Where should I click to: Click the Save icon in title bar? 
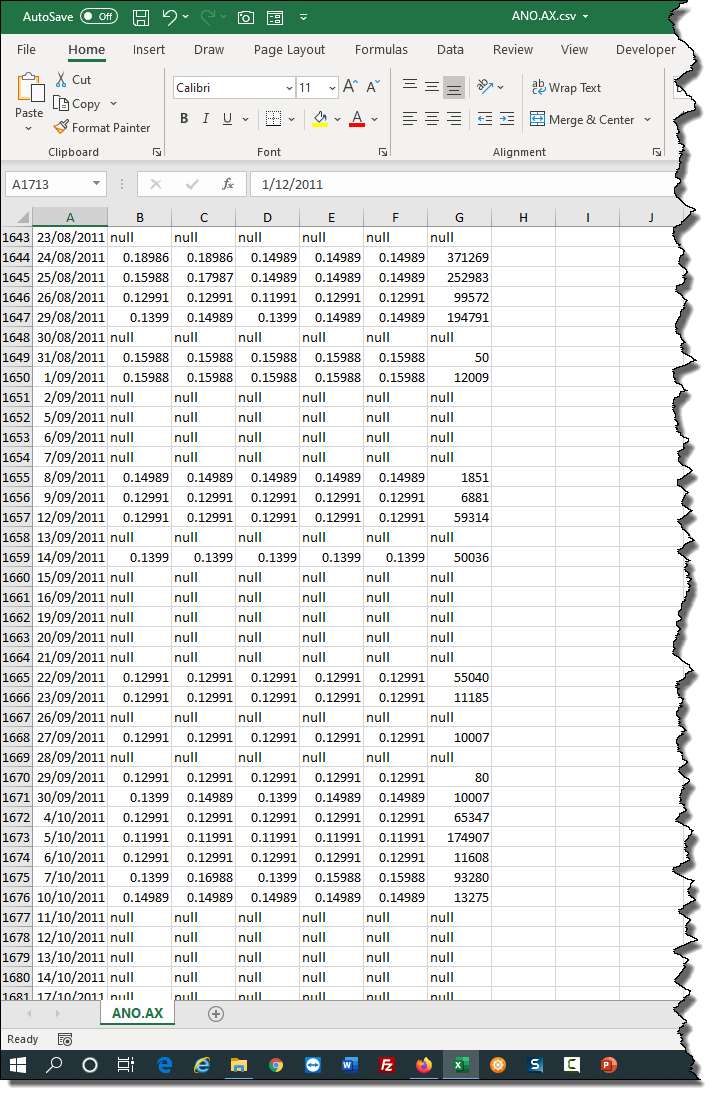click(x=141, y=17)
